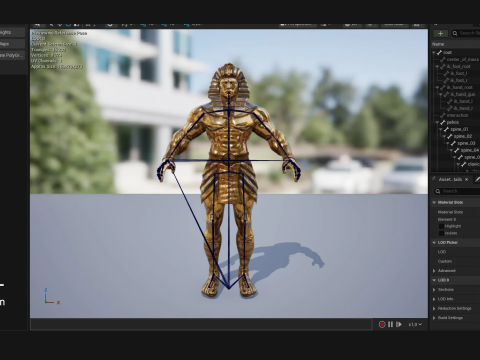Click the green plus add button
Screen dimensions: 480x360
coord(440,33)
